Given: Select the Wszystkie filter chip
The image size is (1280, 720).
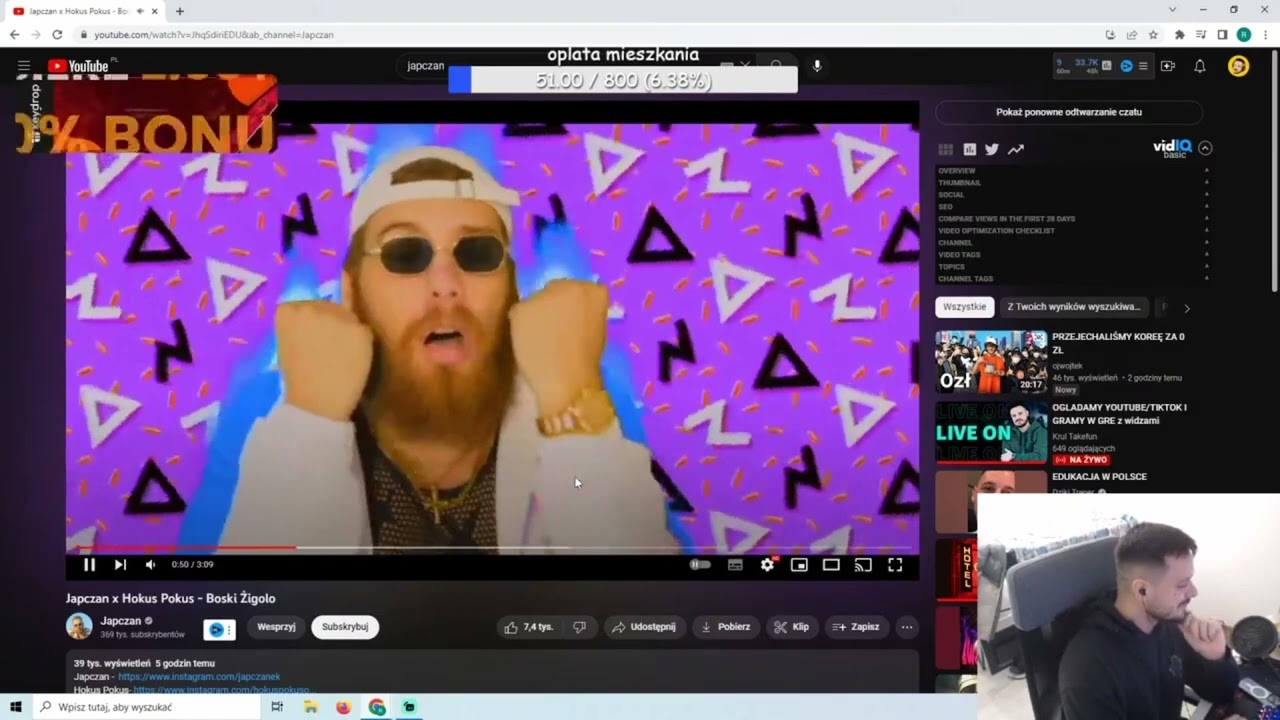Looking at the screenshot, I should click(x=965, y=307).
